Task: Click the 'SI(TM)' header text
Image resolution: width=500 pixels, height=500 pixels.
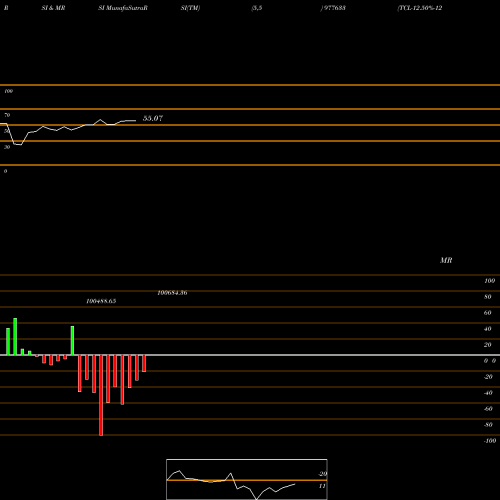Action: [190, 8]
